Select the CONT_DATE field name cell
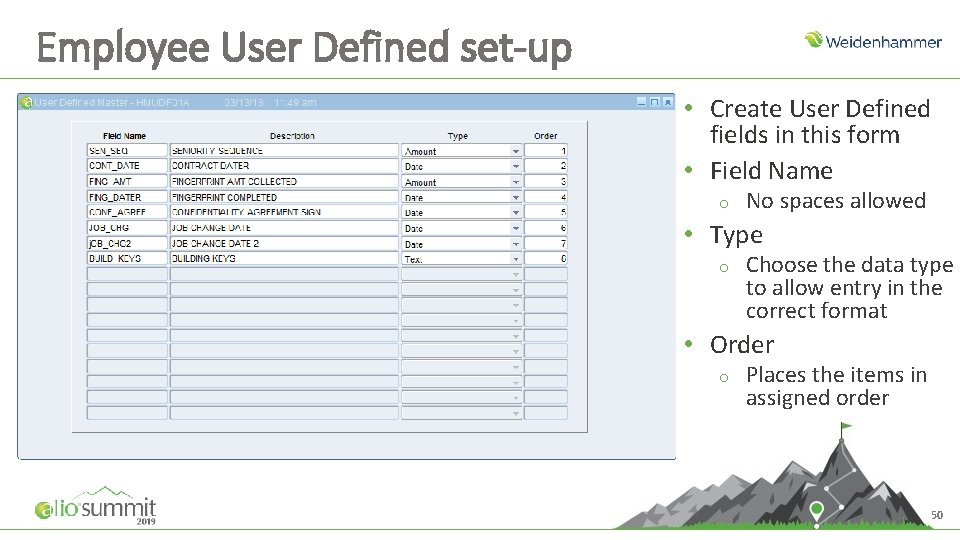This screenshot has width=960, height=540. click(127, 166)
